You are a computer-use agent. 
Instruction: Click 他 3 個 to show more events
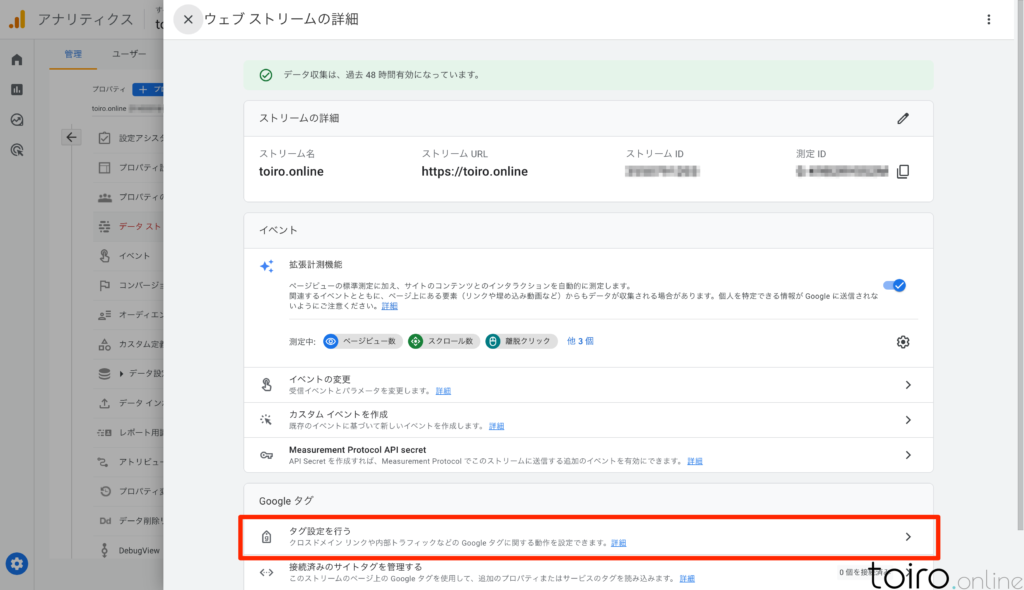(x=580, y=341)
